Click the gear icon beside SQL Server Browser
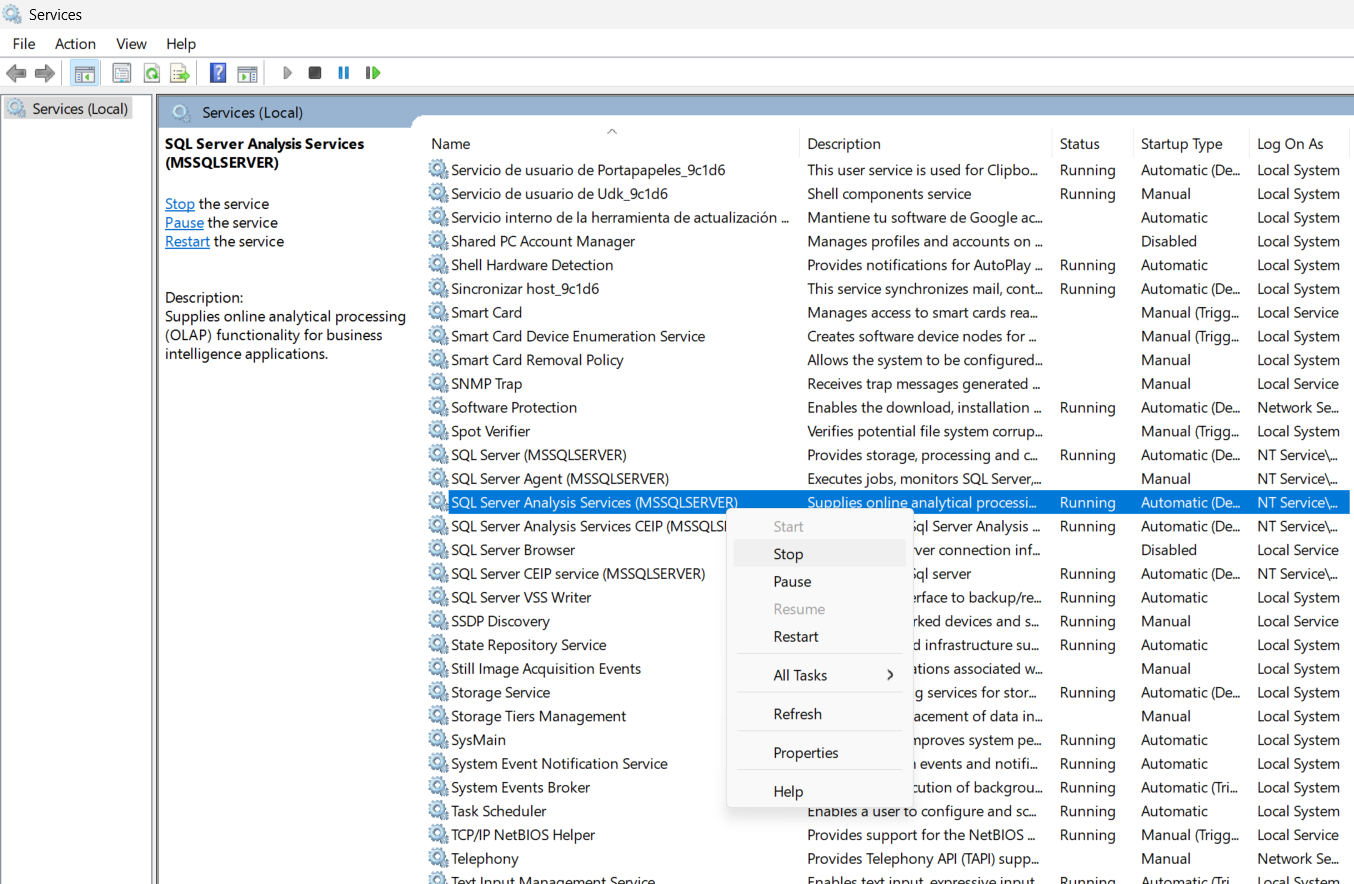Screen dimensions: 1354x884 point(438,550)
